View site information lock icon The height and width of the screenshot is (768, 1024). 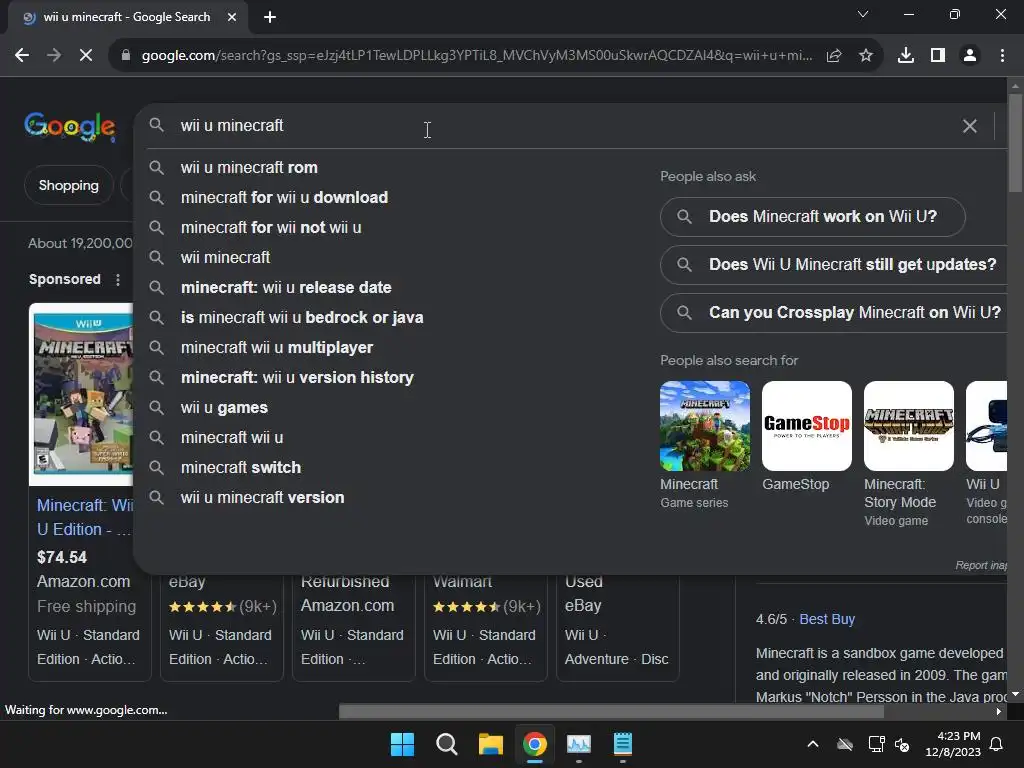click(126, 56)
